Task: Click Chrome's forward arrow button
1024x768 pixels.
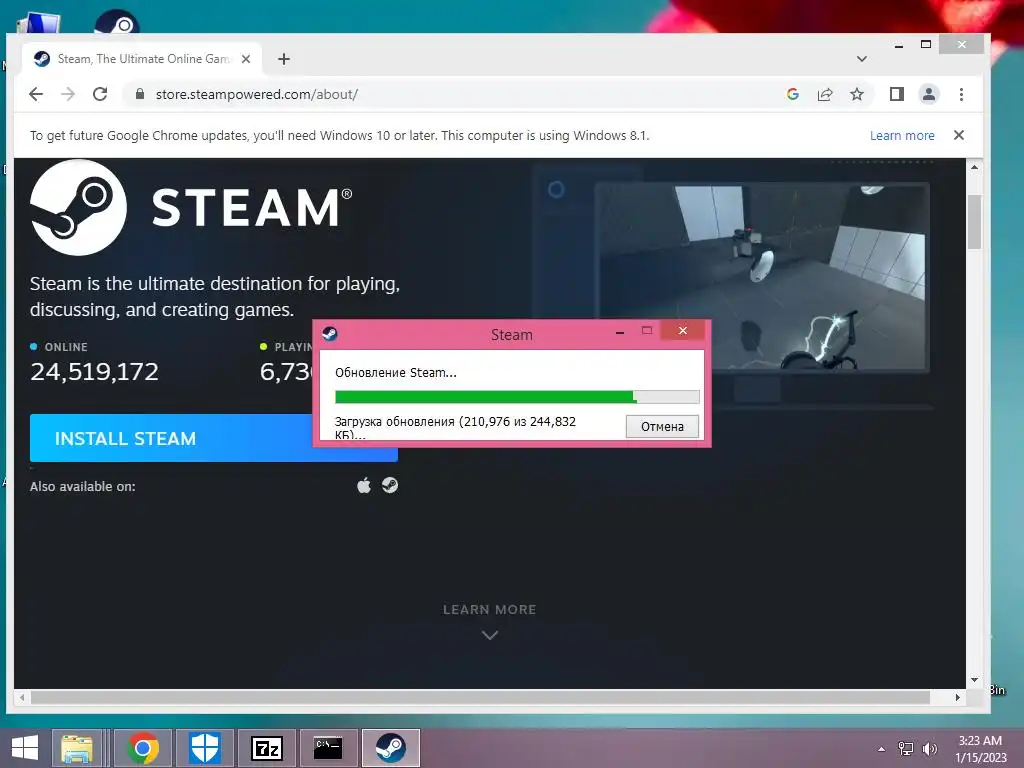Action: pos(68,94)
